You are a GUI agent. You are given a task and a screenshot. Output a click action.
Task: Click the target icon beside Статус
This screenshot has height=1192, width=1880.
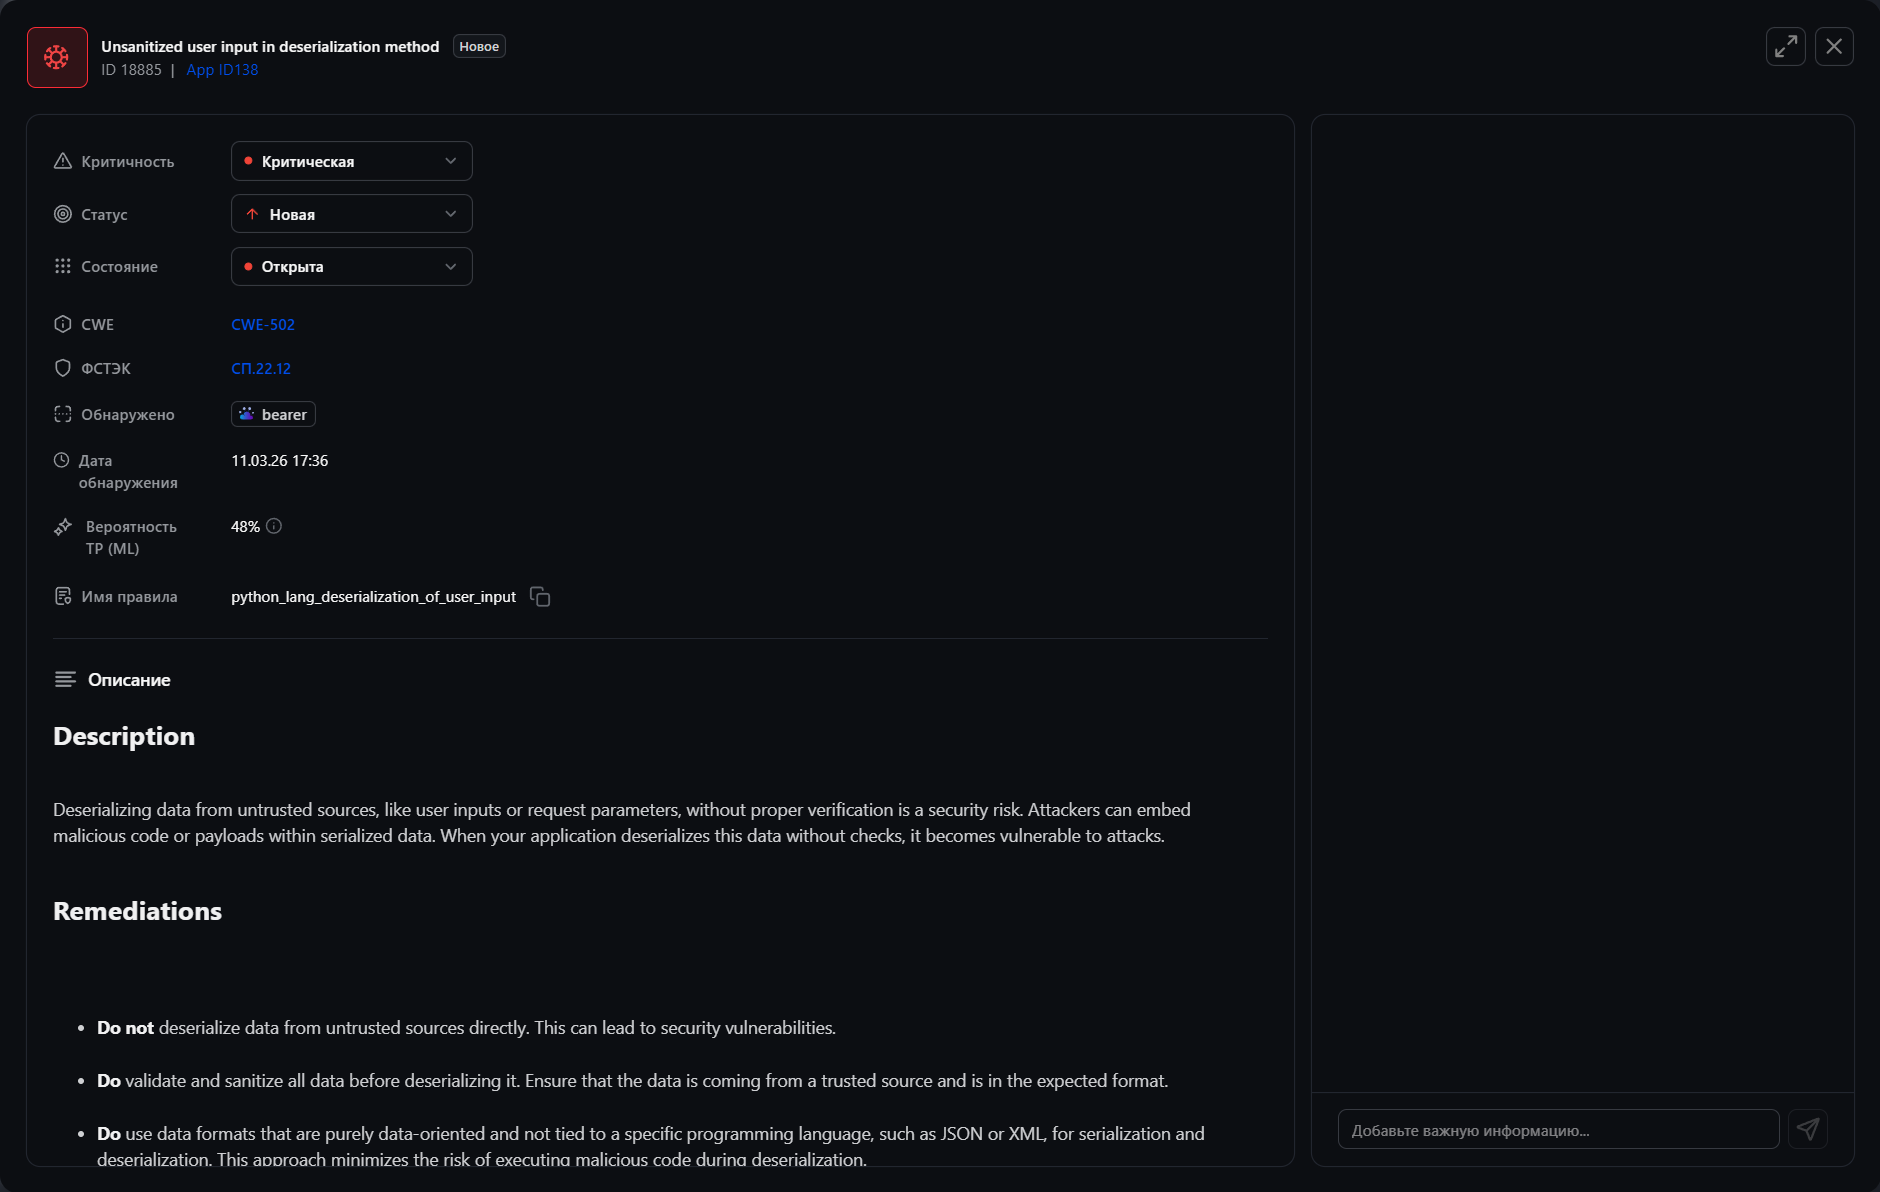(x=63, y=214)
